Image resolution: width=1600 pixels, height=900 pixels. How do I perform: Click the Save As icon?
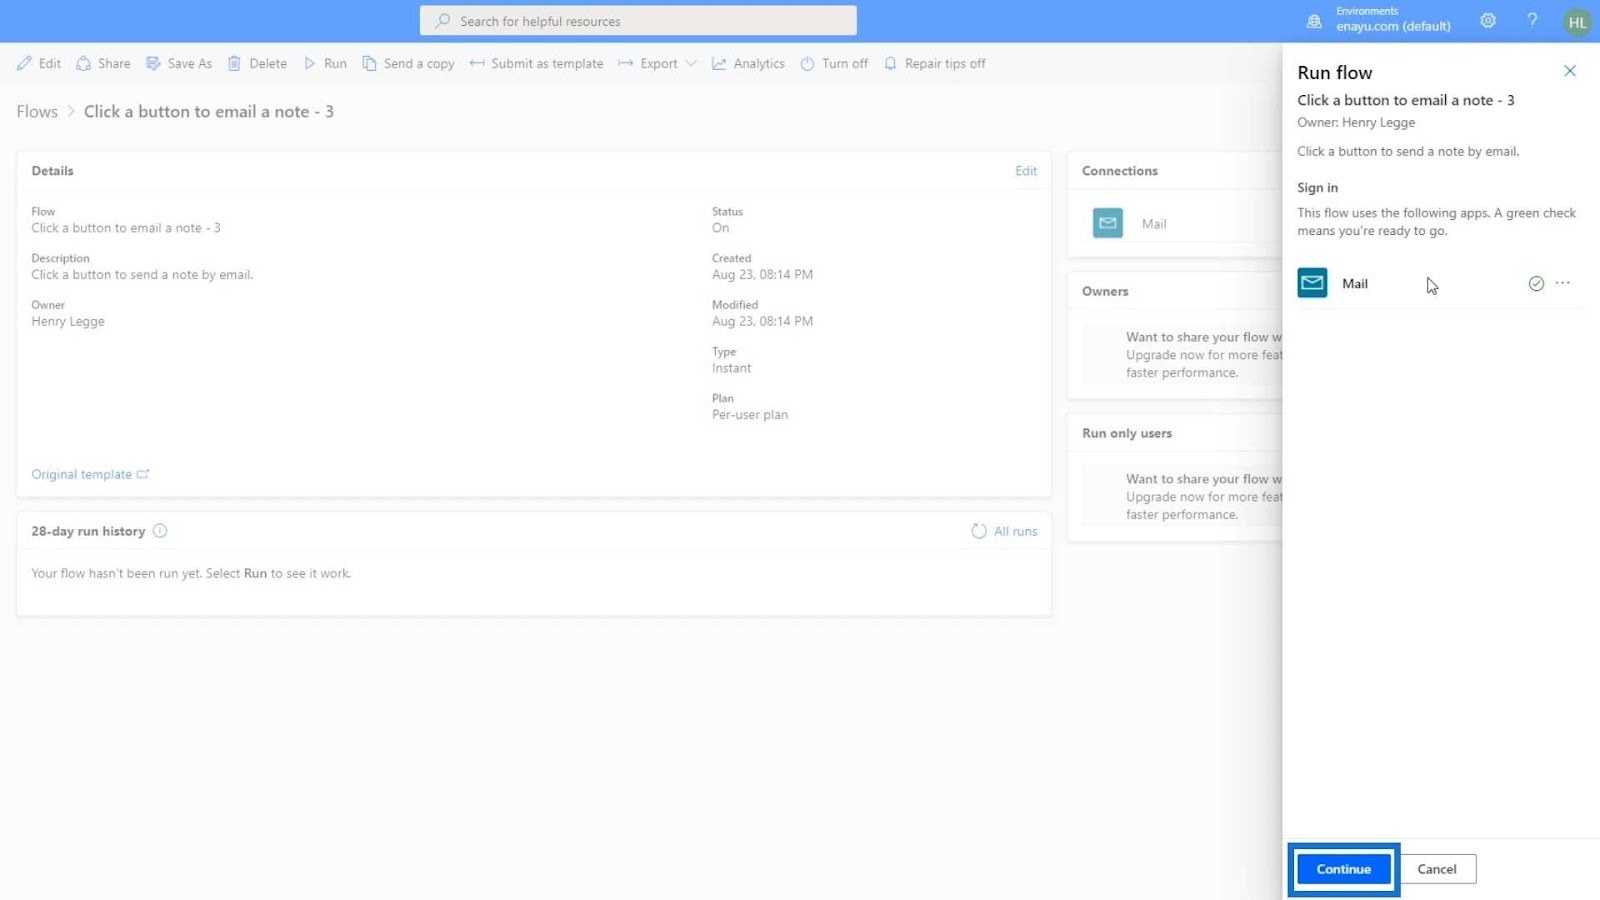click(153, 63)
